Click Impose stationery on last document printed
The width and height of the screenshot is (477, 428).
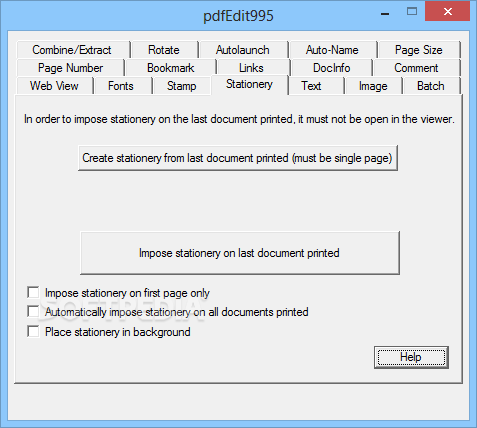pos(240,253)
